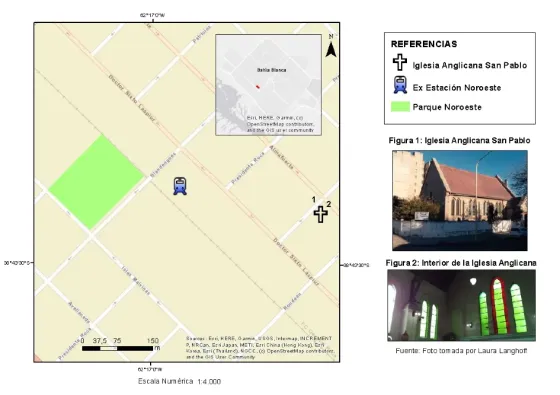Viewport: 560px width, 395px height.
Task: Click the 'Avellaneda' street label
Action: 79,312
